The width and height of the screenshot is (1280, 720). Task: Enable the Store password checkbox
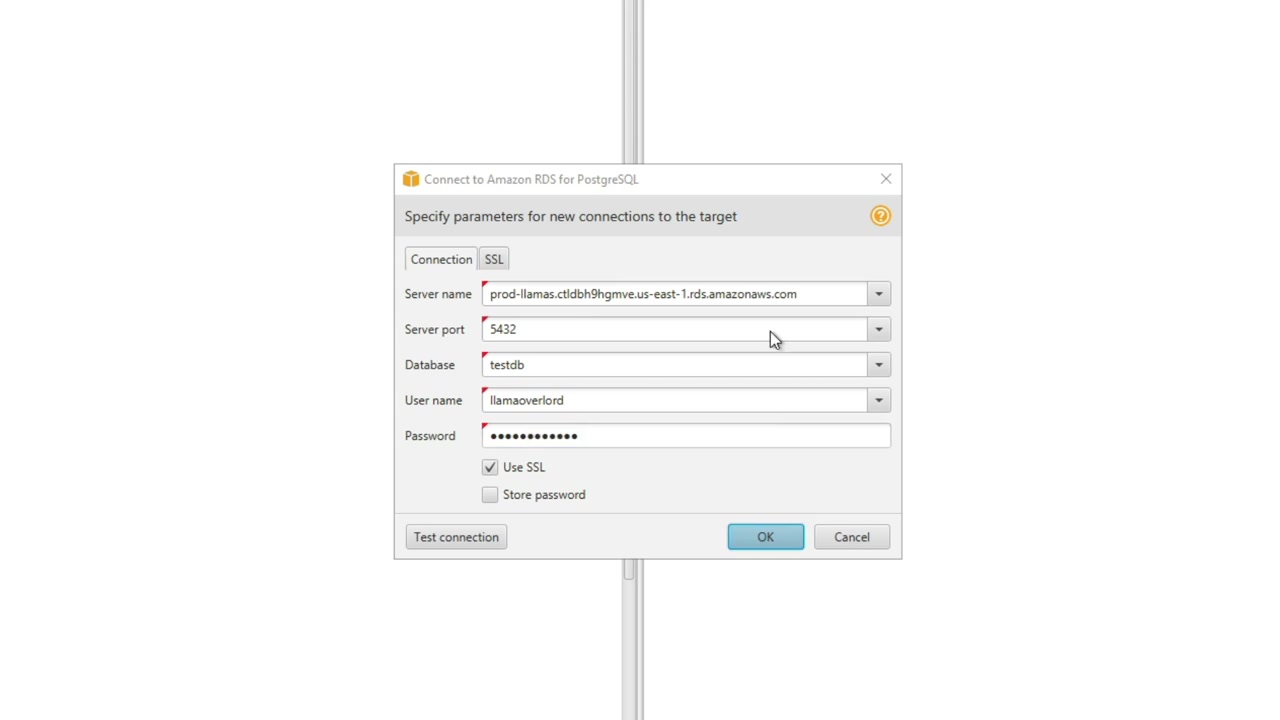pyautogui.click(x=490, y=495)
